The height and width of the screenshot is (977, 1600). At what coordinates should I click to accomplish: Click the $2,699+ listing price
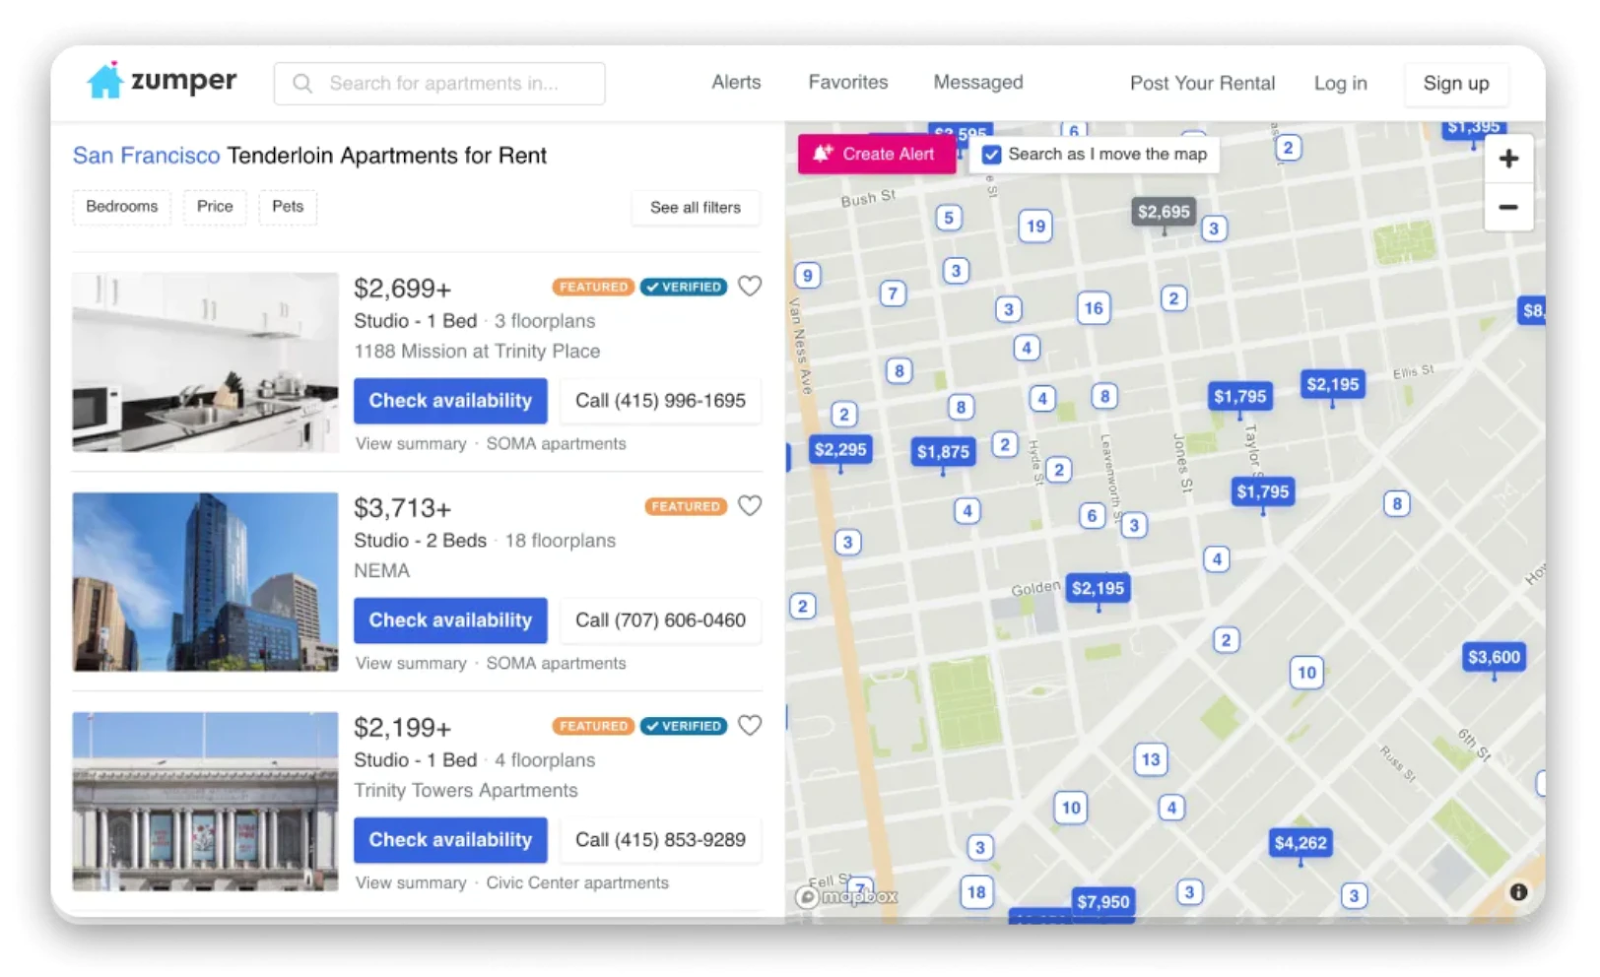(x=403, y=289)
